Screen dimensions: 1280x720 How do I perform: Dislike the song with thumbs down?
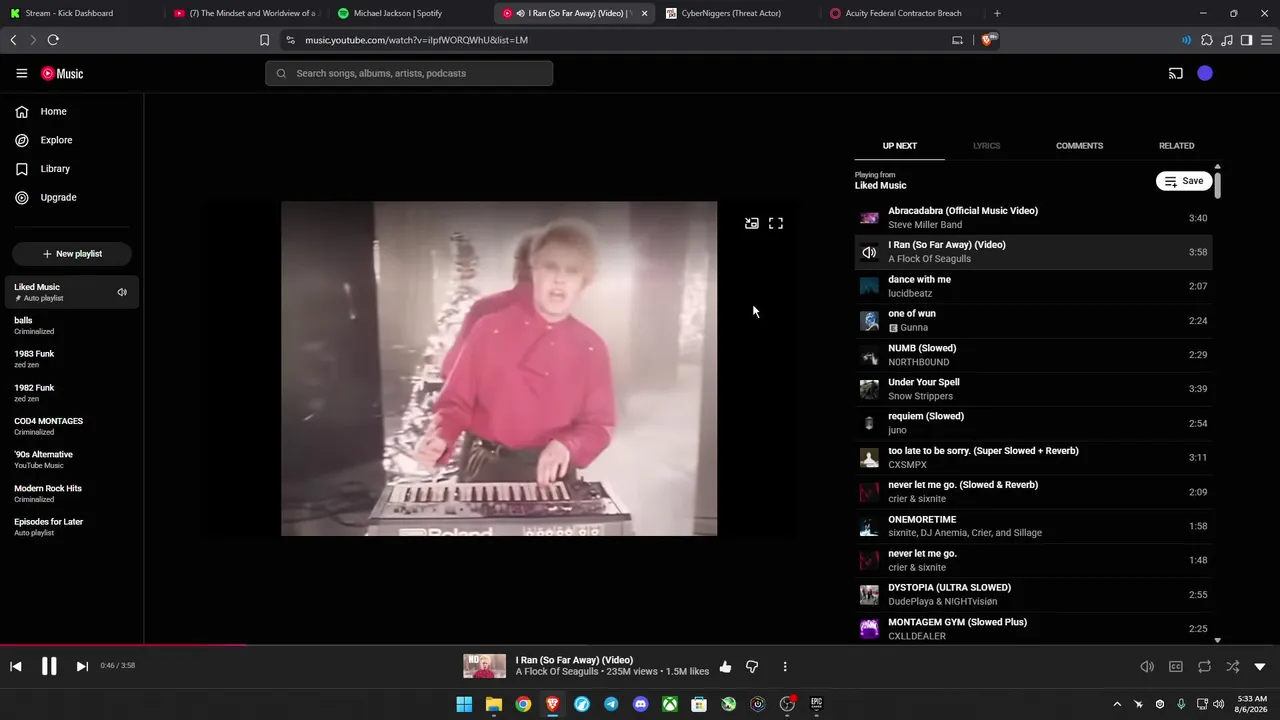752,667
